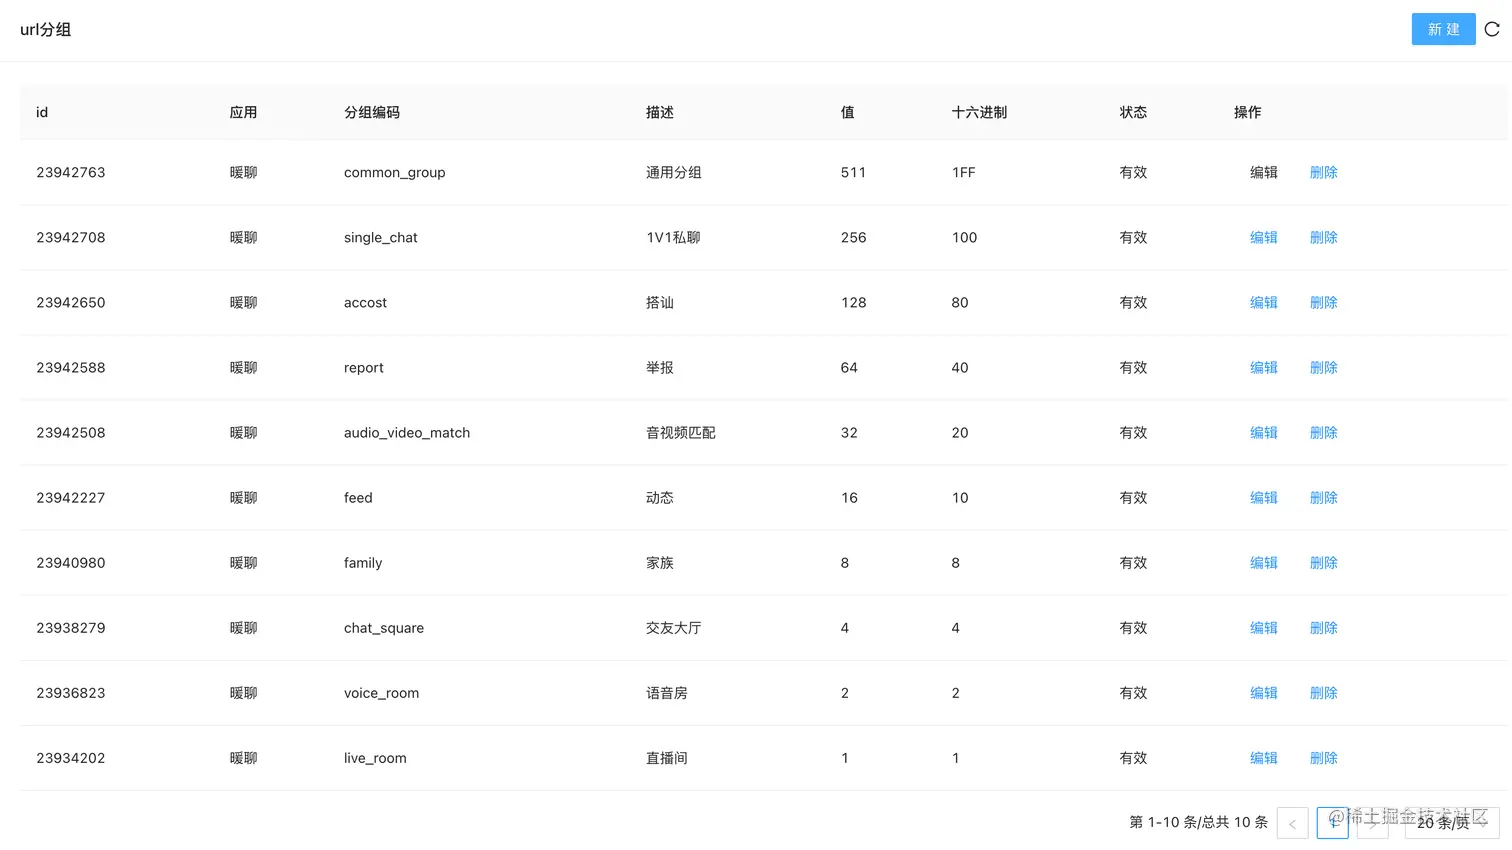
Task: Click the url分组 page title
Action: pos(46,29)
